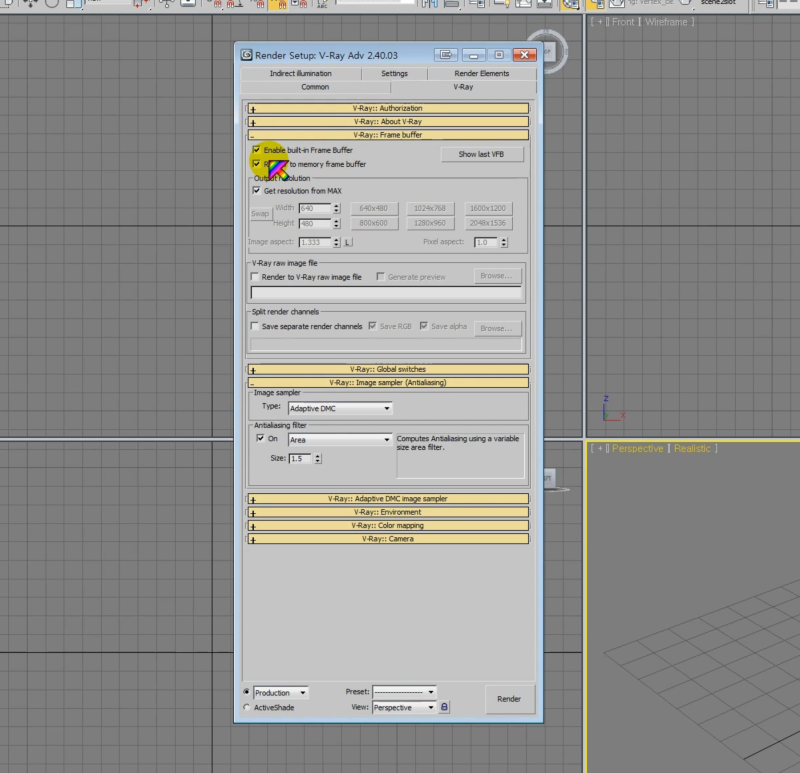Viewport: 800px width, 773px height.
Task: Click the image aspect lock button
Action: (346, 241)
